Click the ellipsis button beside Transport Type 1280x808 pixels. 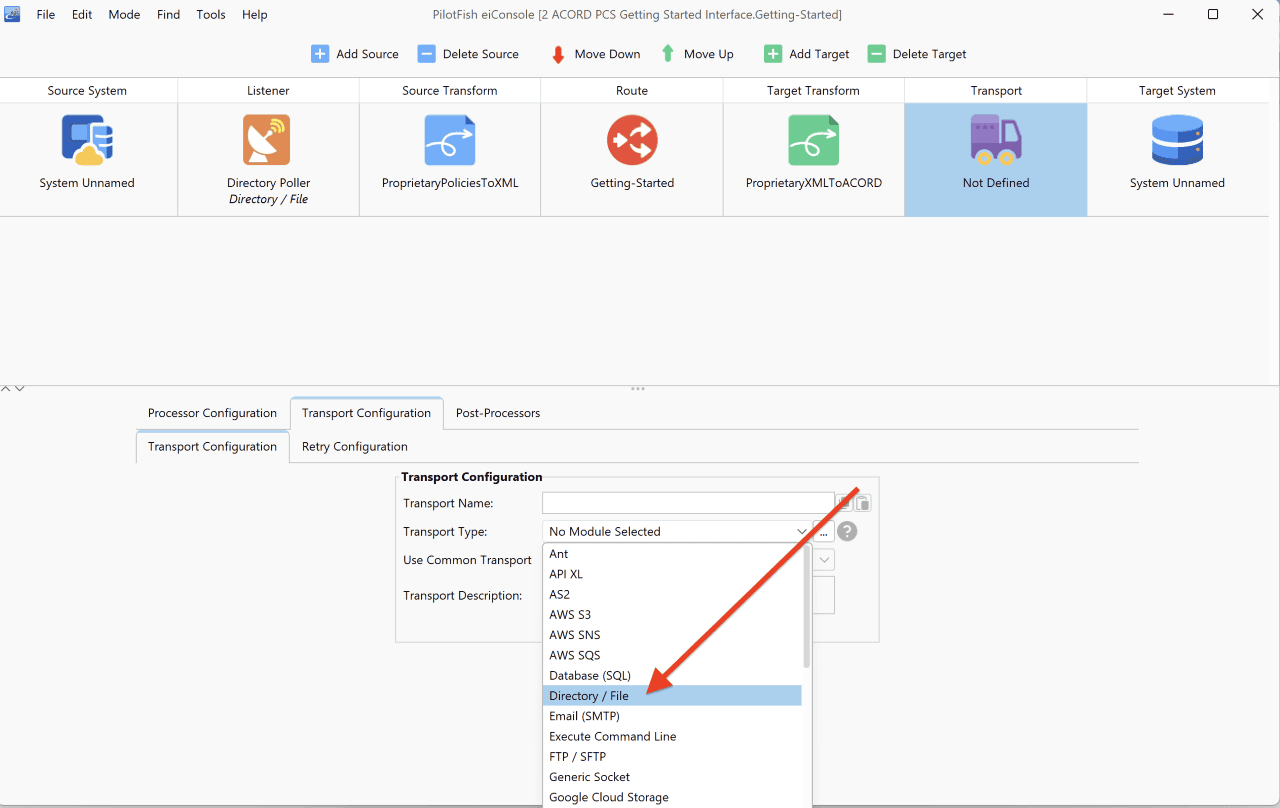(x=824, y=532)
